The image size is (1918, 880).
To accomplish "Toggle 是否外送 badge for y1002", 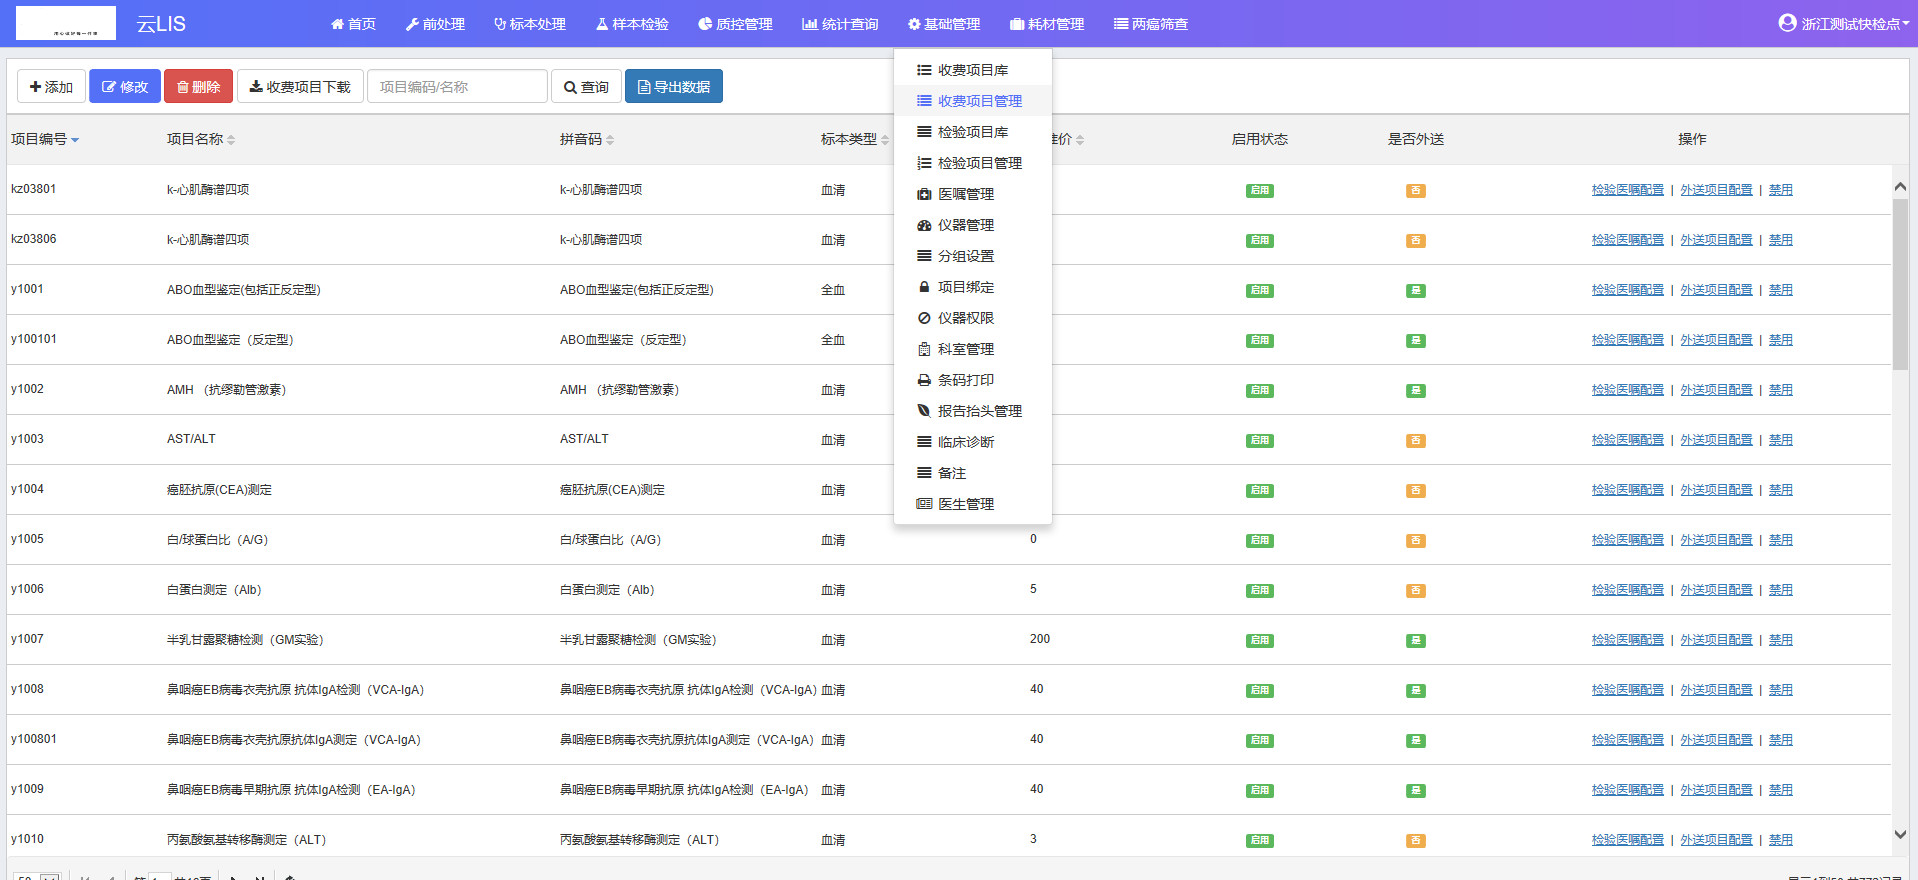I will 1415,390.
